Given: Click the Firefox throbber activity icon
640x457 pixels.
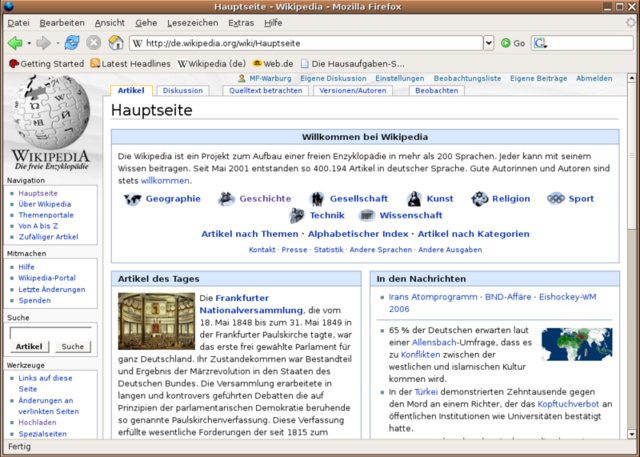Looking at the screenshot, I should [631, 23].
